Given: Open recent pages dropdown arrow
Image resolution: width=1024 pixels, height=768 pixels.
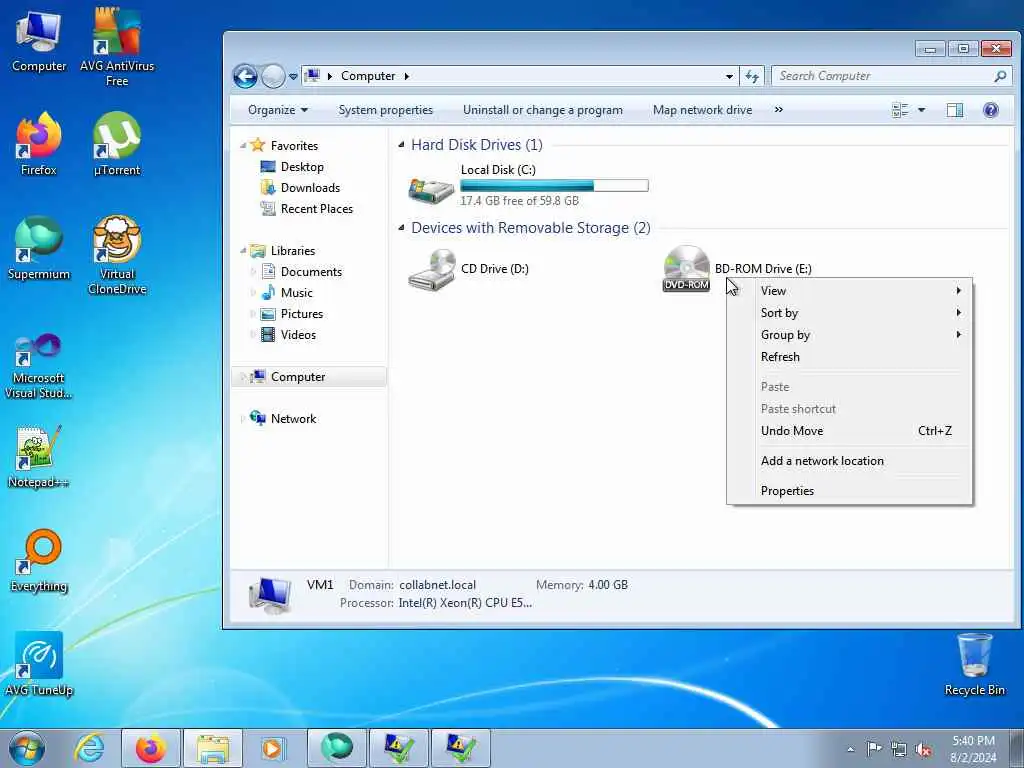Looking at the screenshot, I should pos(293,76).
